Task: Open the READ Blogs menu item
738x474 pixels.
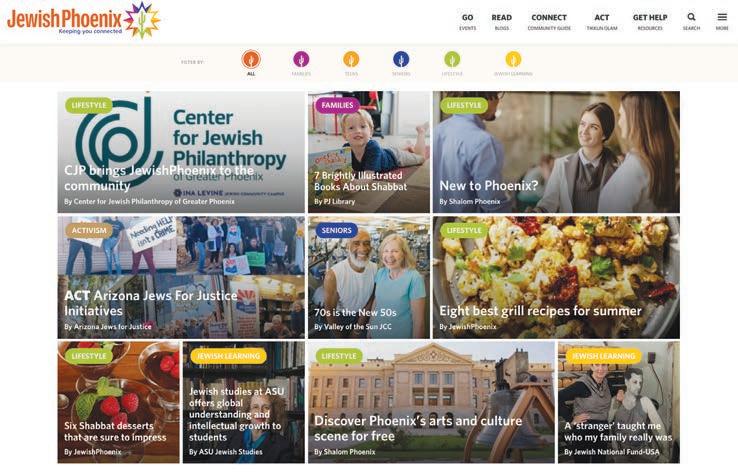Action: point(502,22)
